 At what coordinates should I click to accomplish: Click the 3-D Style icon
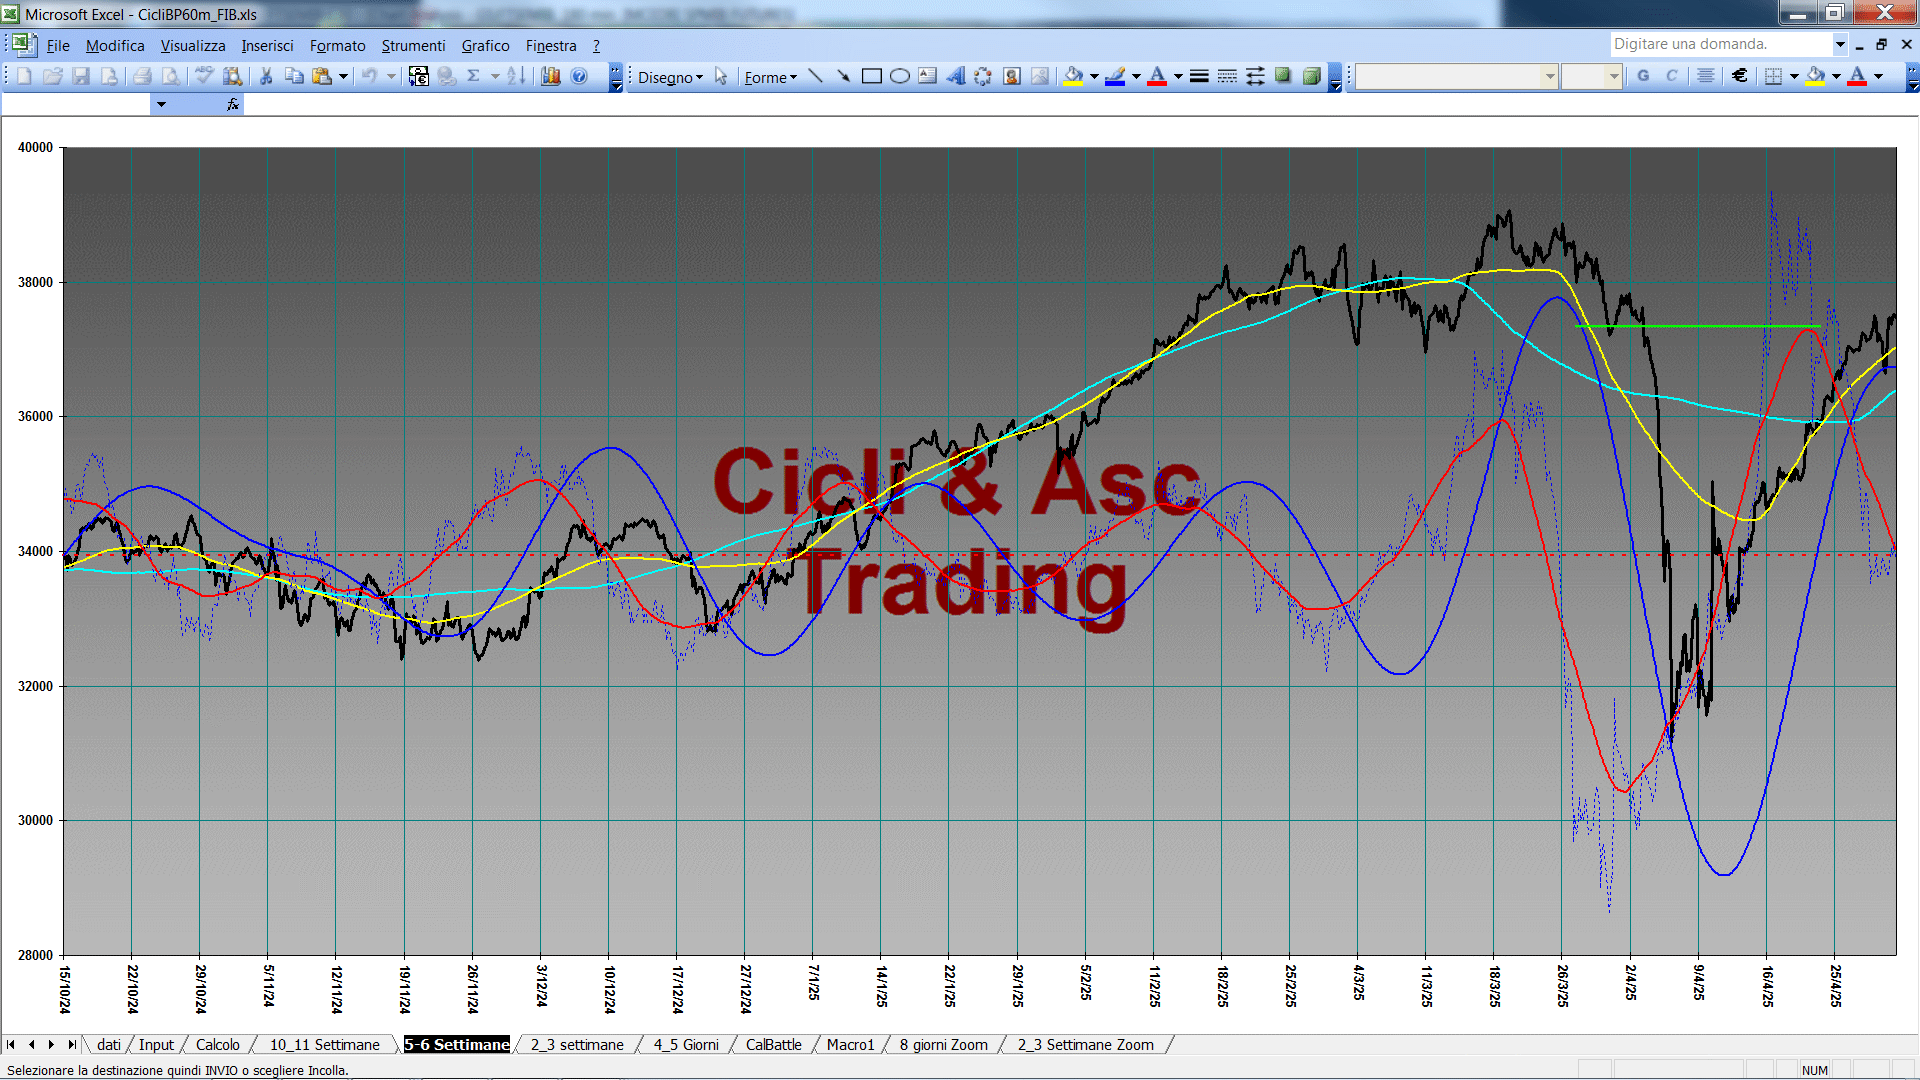pyautogui.click(x=1311, y=76)
